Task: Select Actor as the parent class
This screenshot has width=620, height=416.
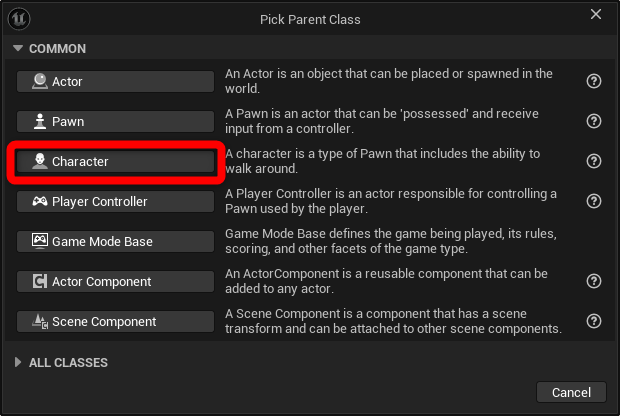Action: [x=115, y=81]
